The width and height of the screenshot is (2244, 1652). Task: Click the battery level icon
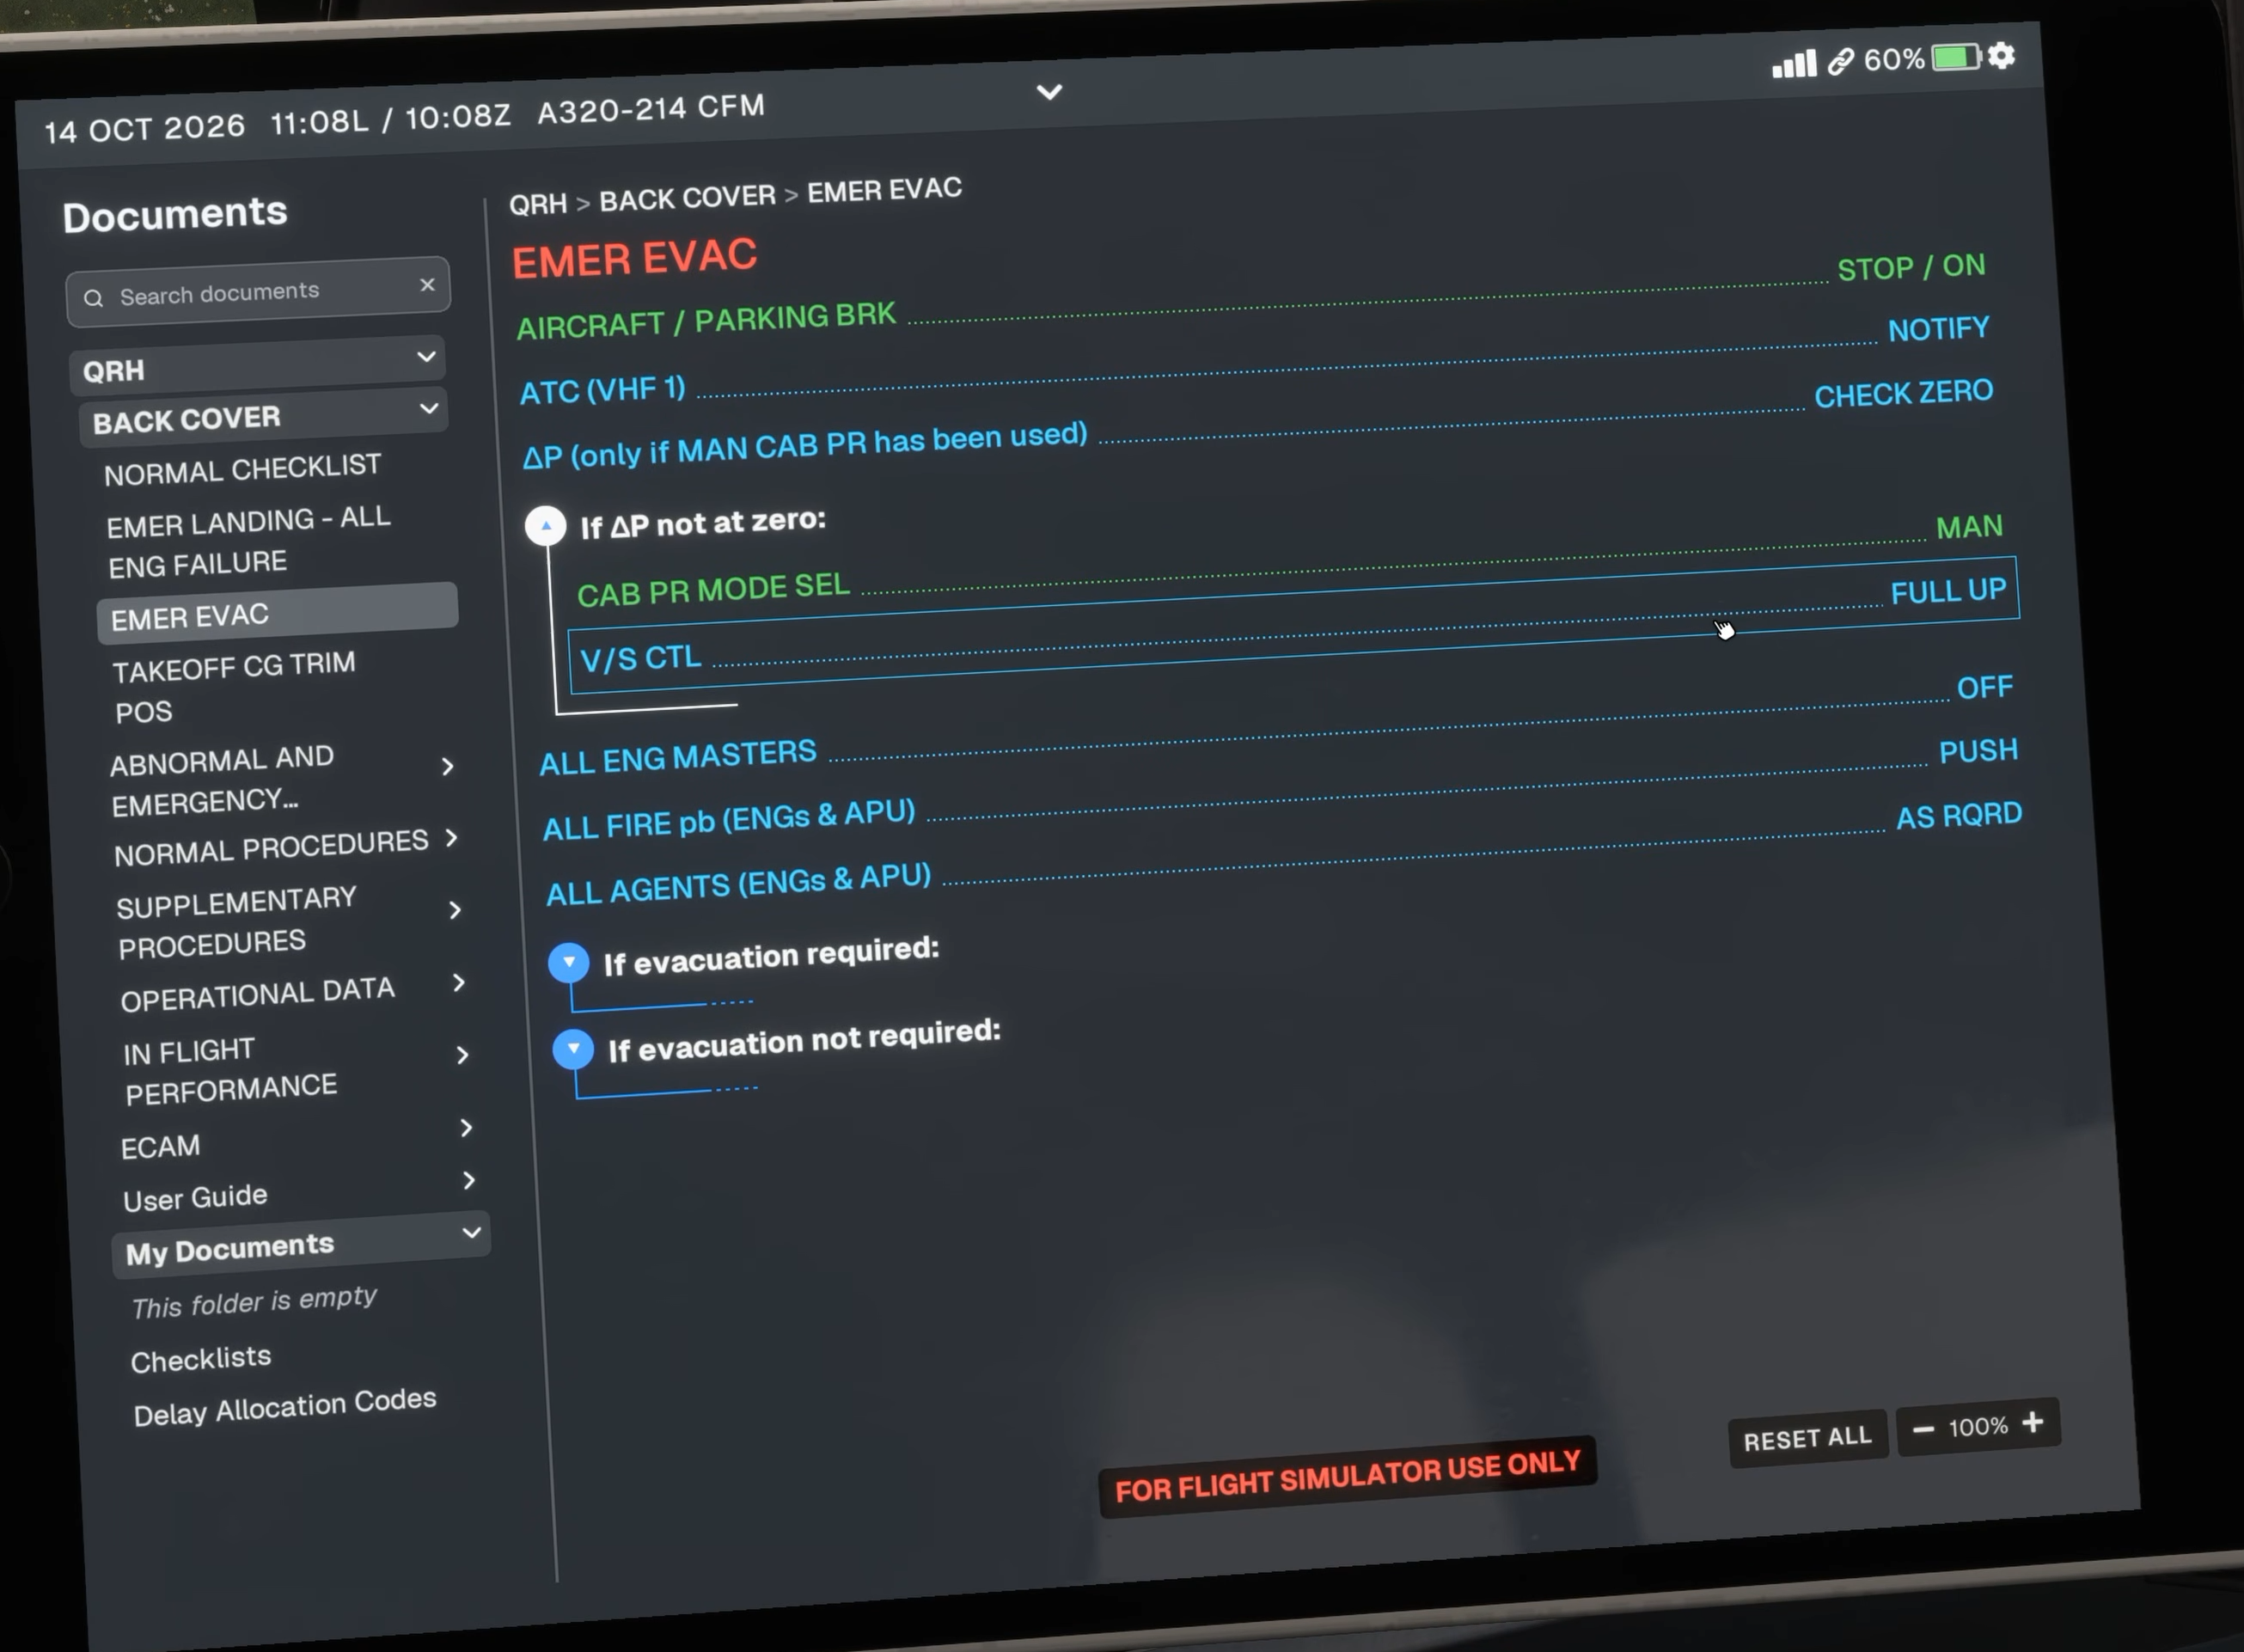pyautogui.click(x=1957, y=57)
